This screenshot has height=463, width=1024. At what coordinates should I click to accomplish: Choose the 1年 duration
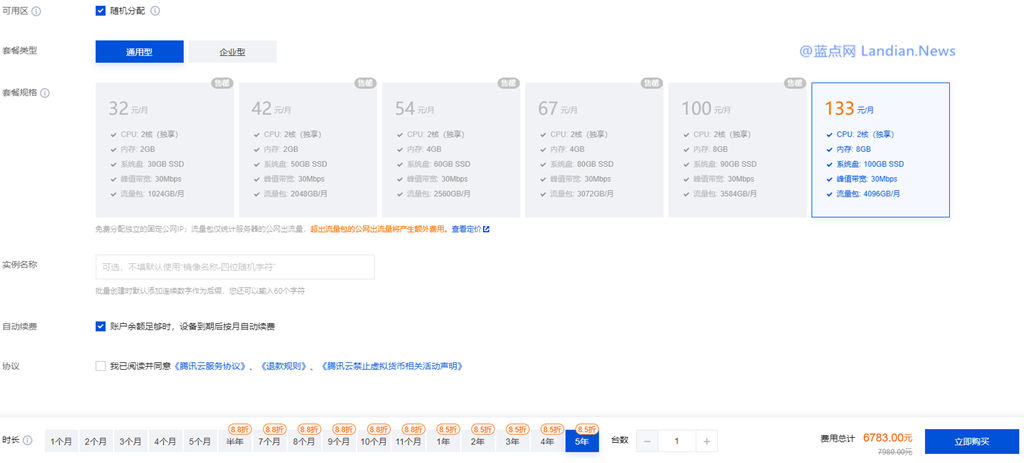[x=443, y=441]
